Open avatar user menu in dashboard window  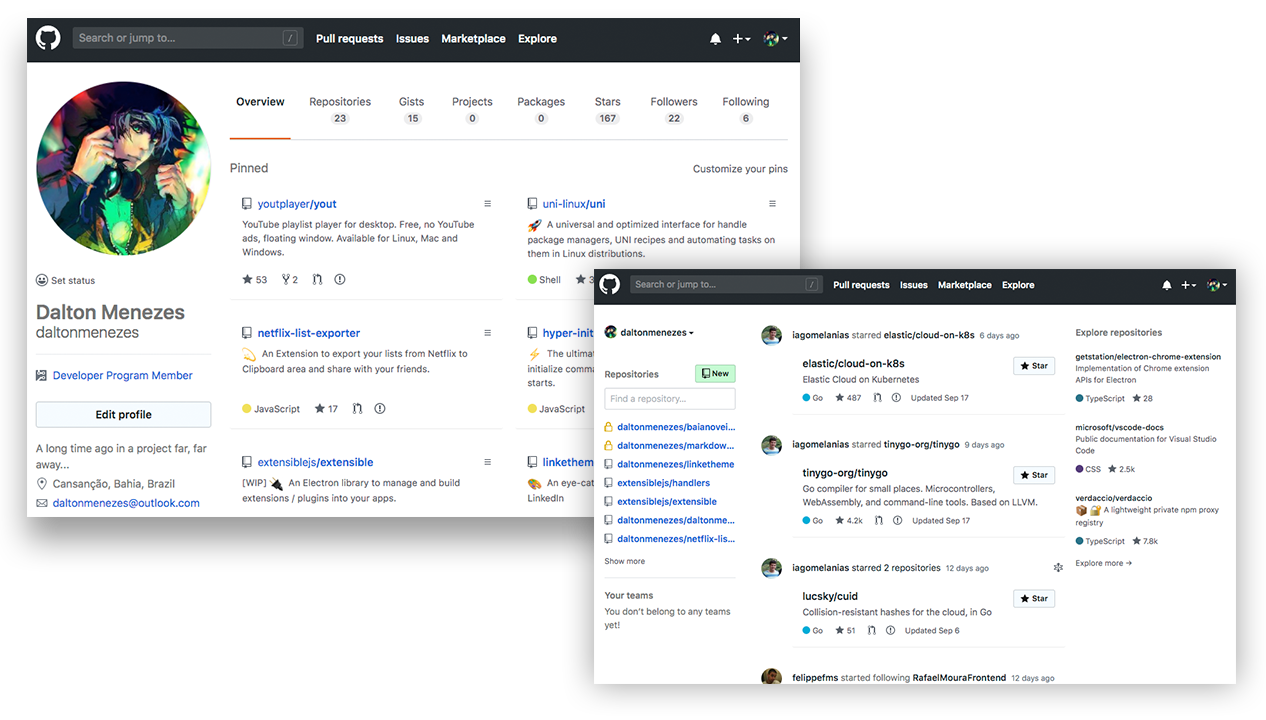point(1216,285)
